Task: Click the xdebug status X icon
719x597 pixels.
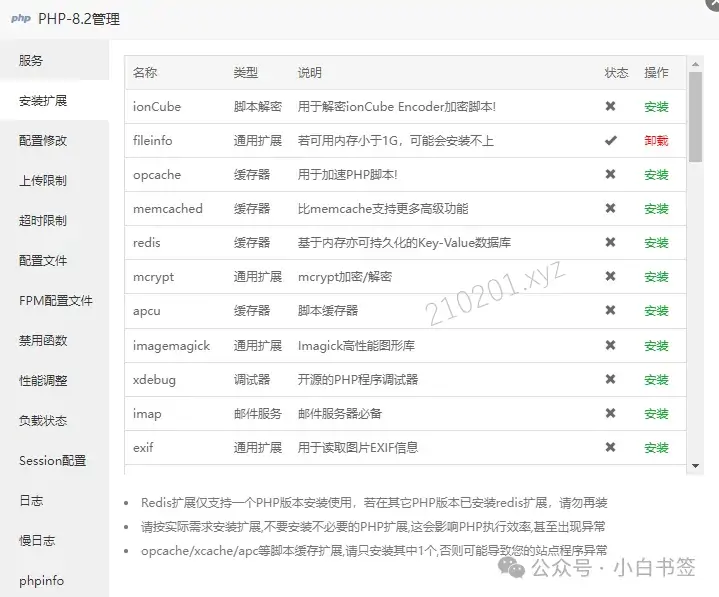Action: (x=610, y=379)
